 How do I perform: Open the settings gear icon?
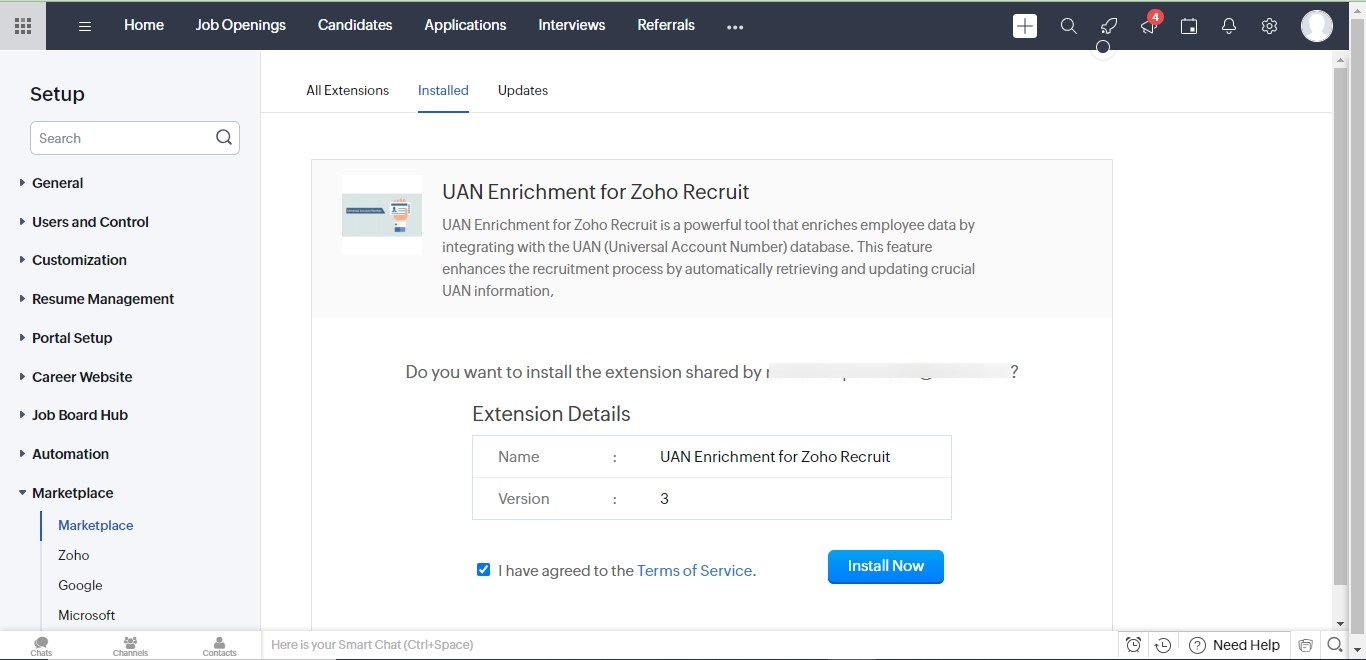(x=1269, y=26)
